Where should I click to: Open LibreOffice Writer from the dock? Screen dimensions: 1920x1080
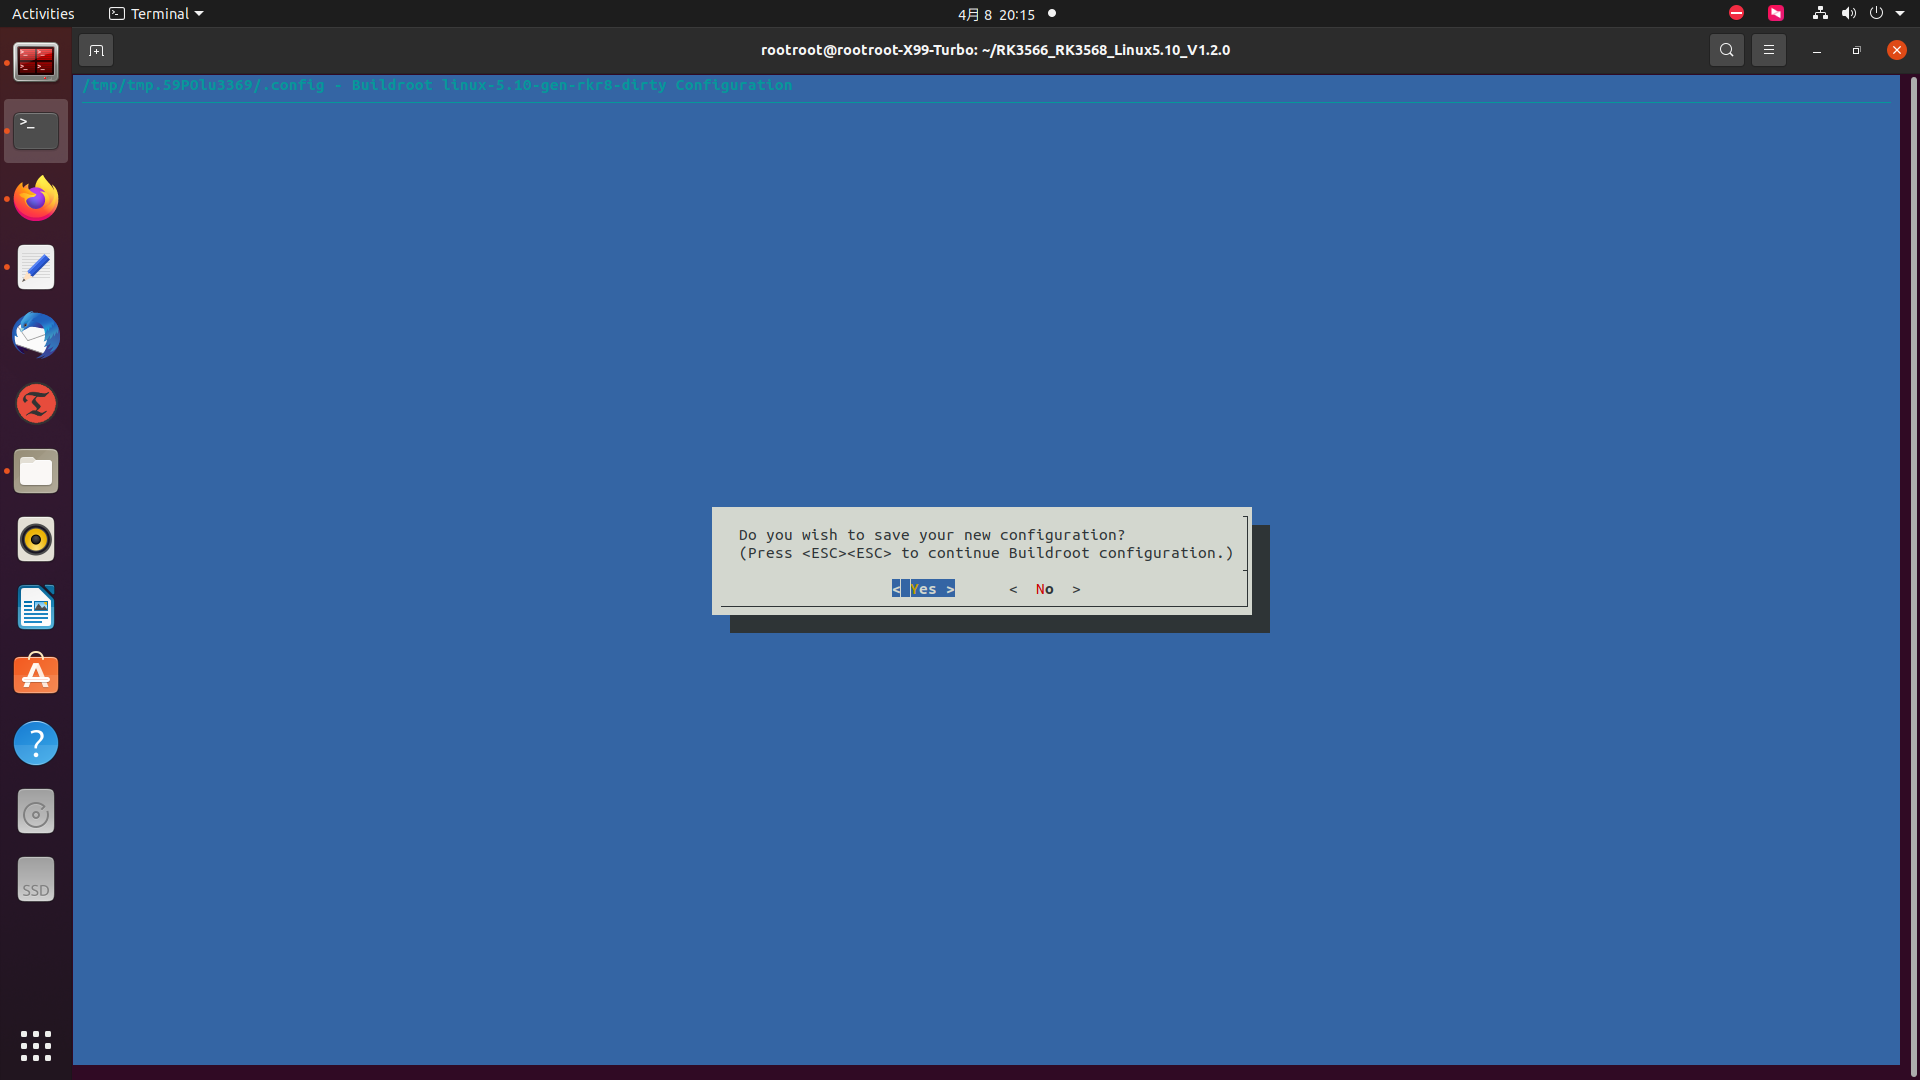pos(36,607)
